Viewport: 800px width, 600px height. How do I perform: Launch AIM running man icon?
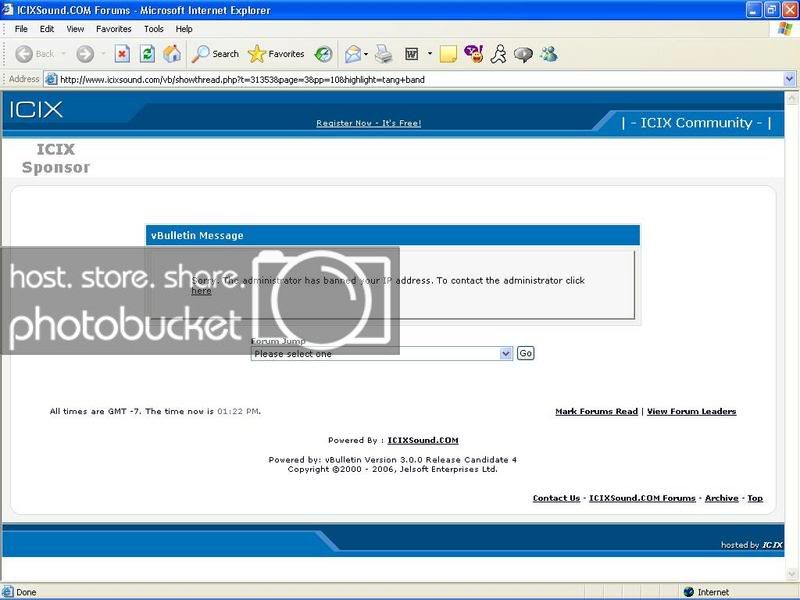tap(498, 54)
